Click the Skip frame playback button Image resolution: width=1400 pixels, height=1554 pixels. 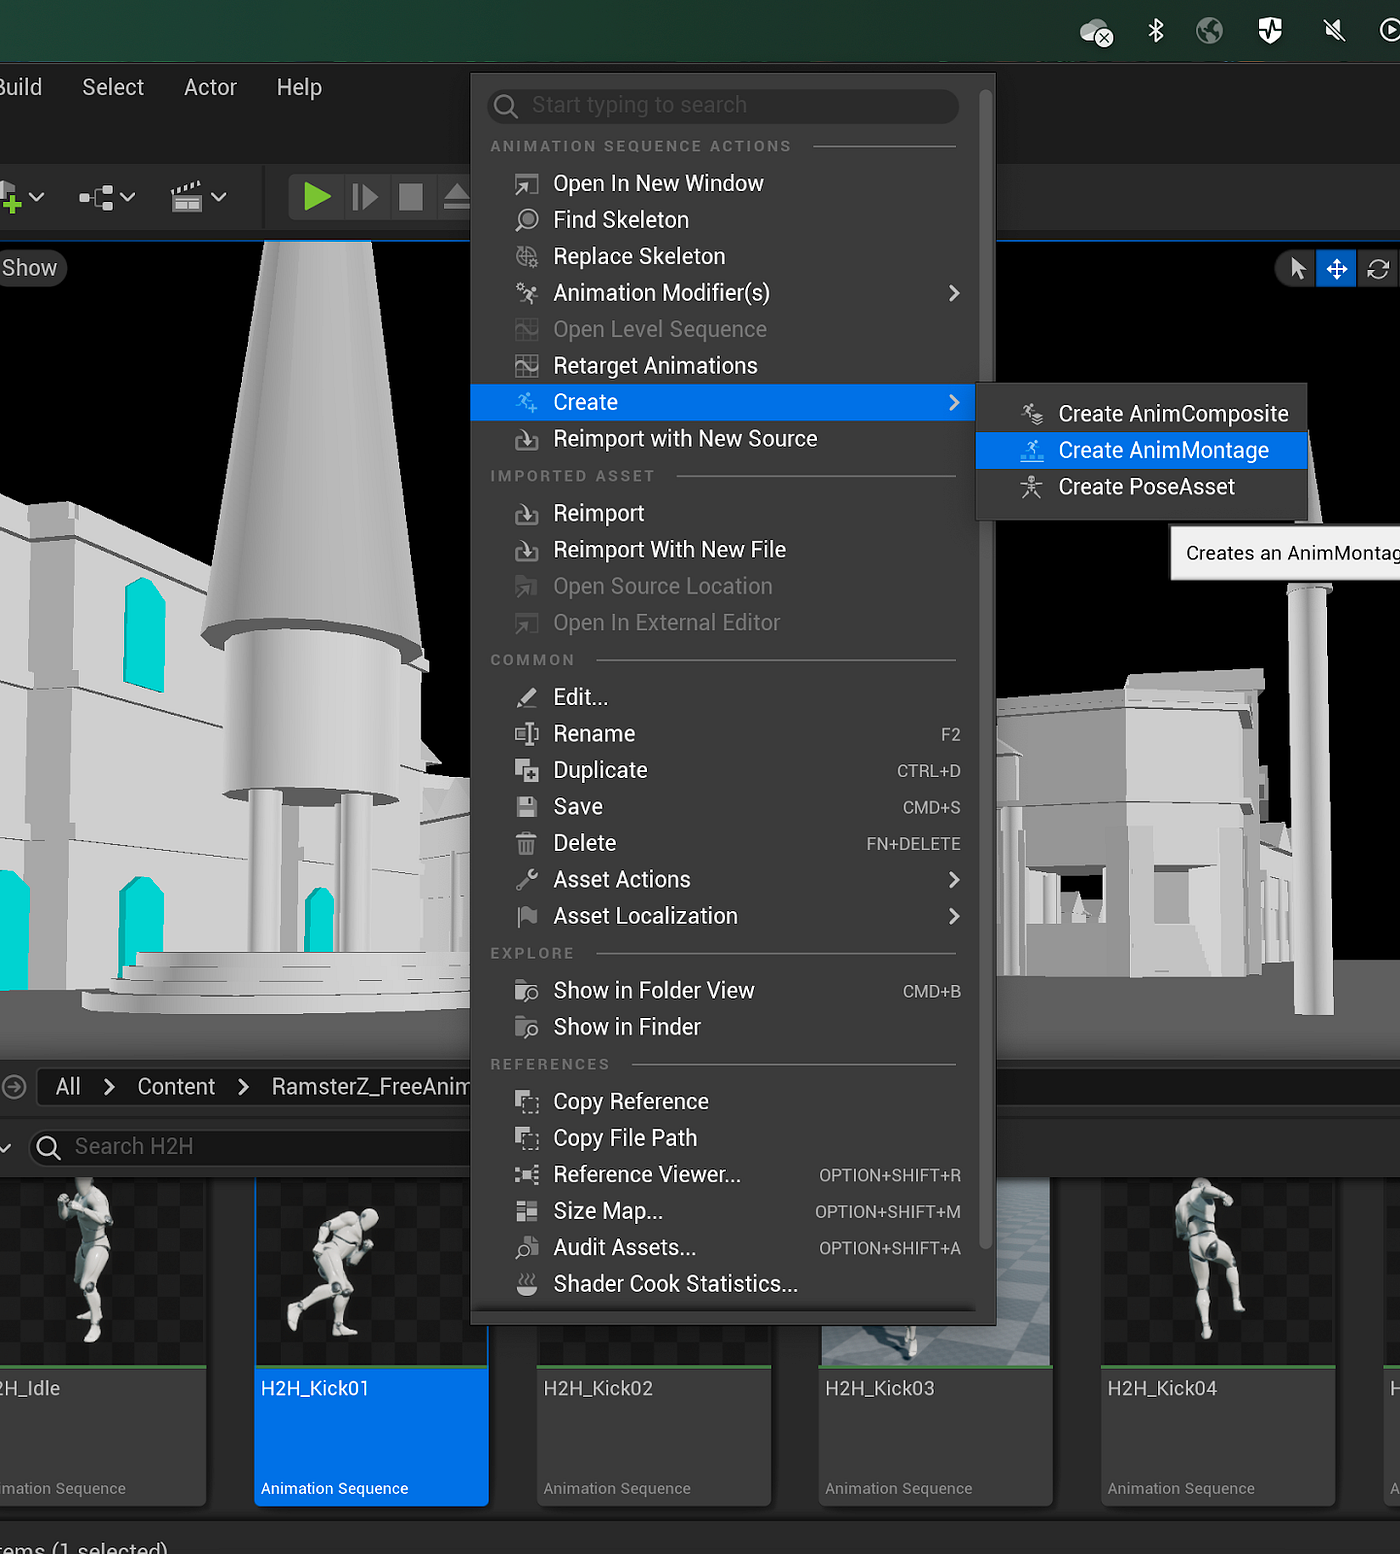point(365,197)
